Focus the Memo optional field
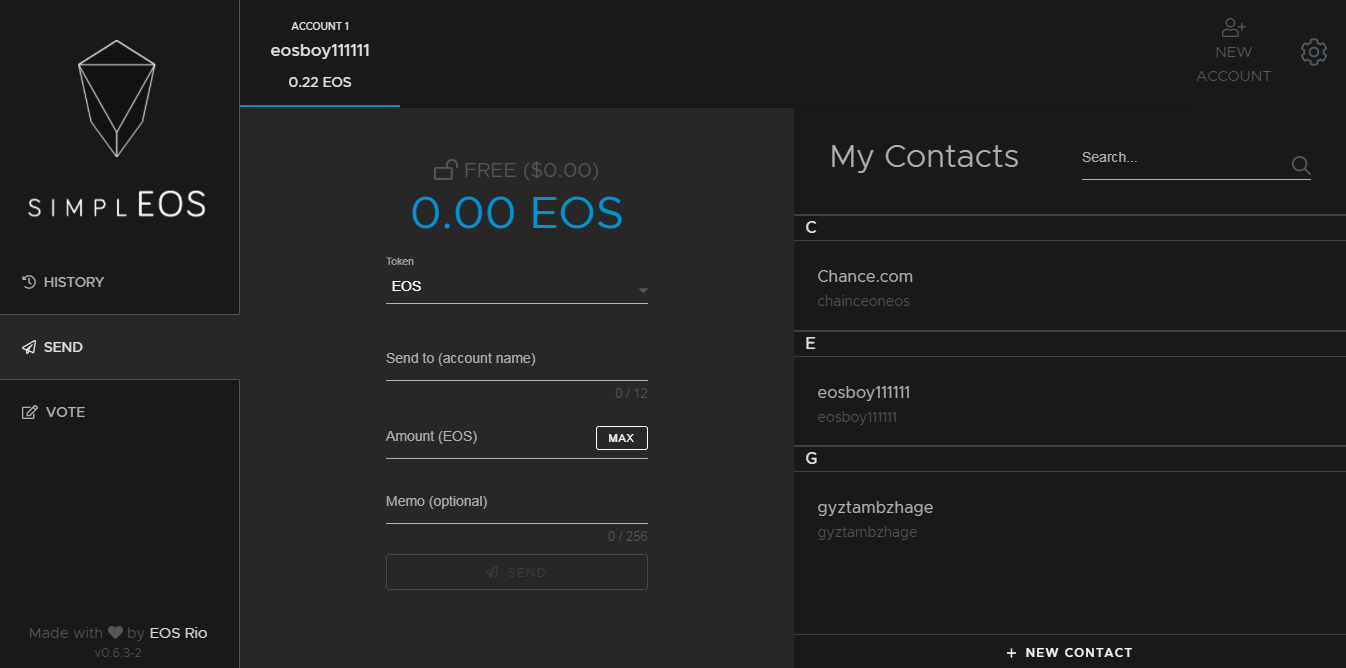The width and height of the screenshot is (1346, 668). point(516,503)
